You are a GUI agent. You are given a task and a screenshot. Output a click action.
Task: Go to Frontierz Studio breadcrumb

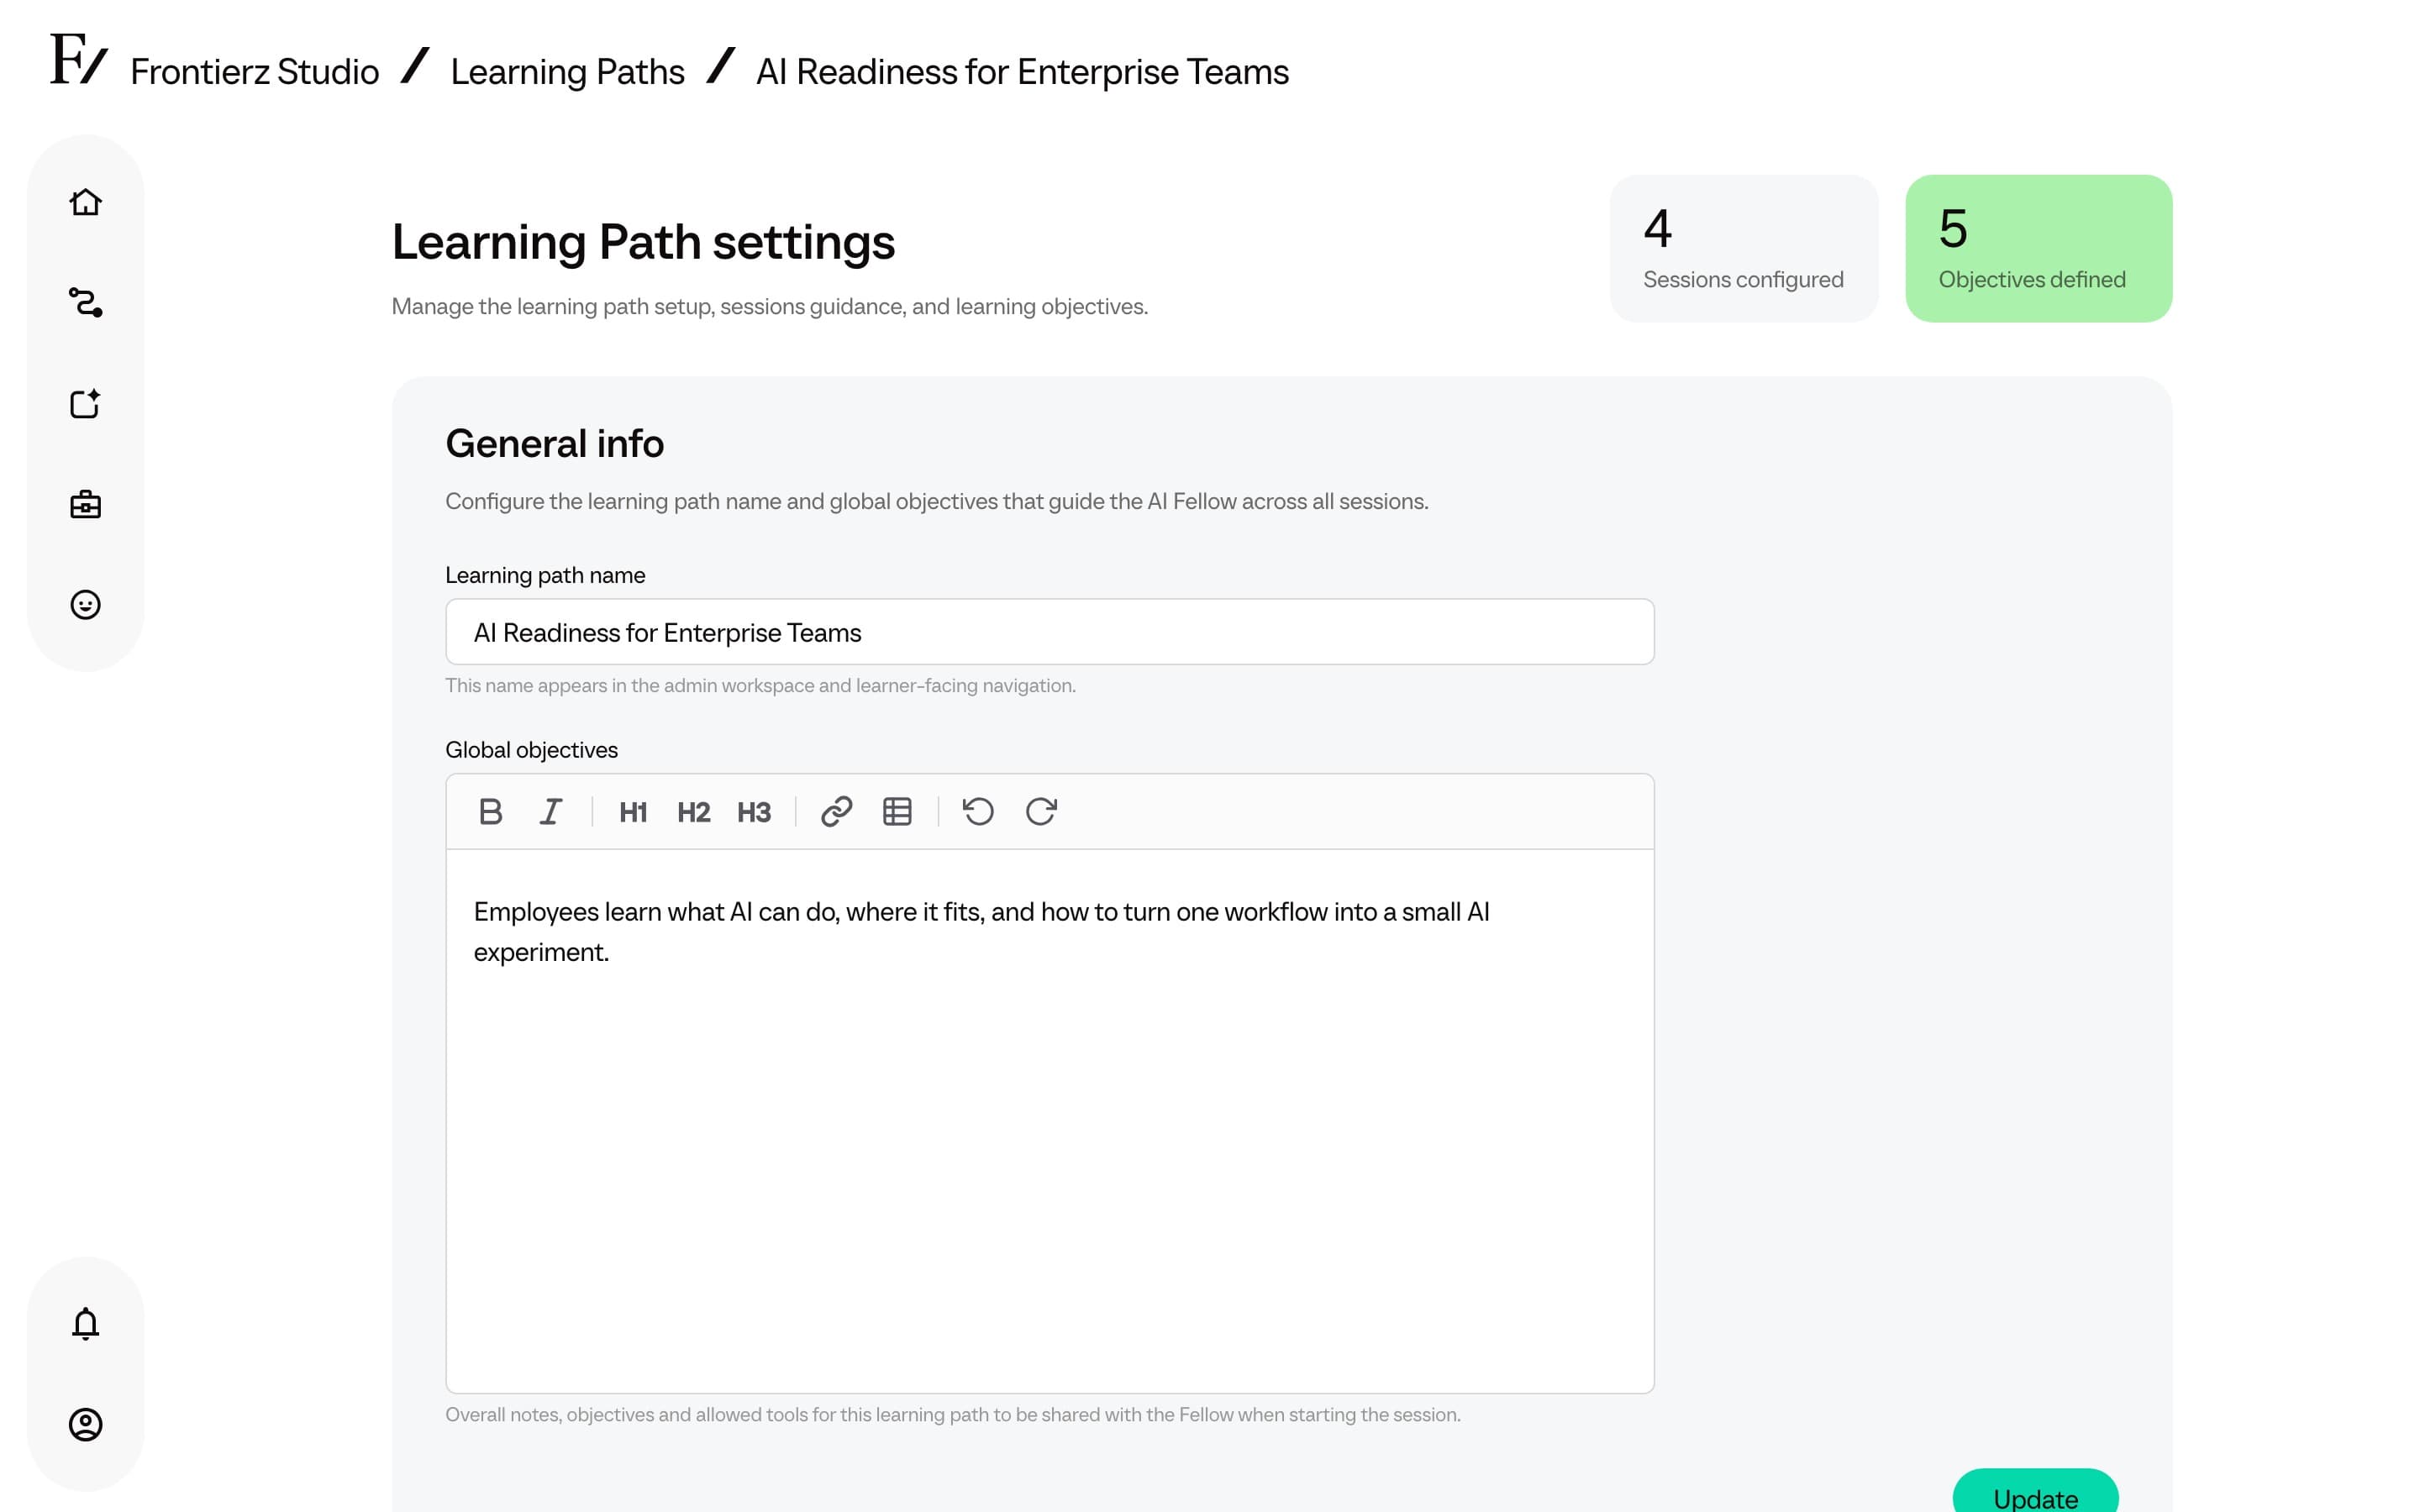[x=254, y=72]
